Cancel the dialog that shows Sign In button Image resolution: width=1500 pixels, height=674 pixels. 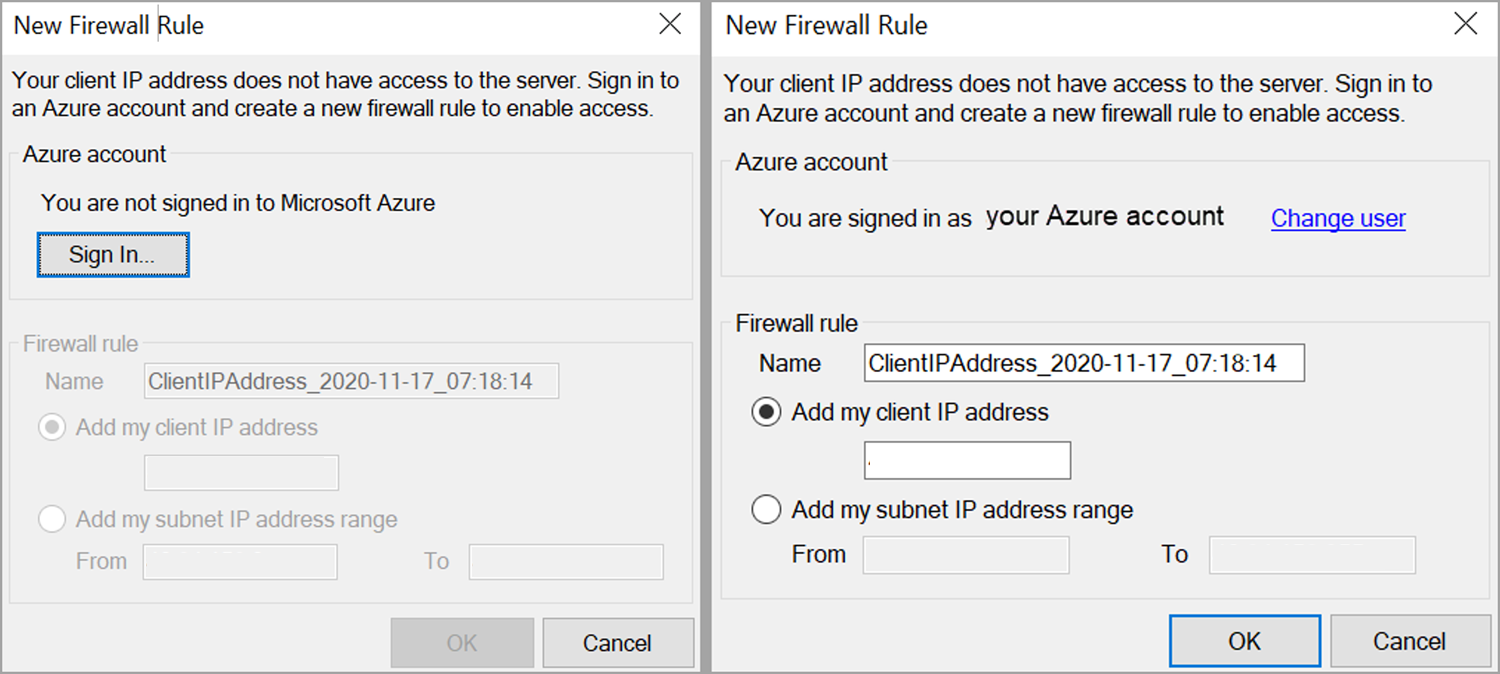[x=618, y=643]
